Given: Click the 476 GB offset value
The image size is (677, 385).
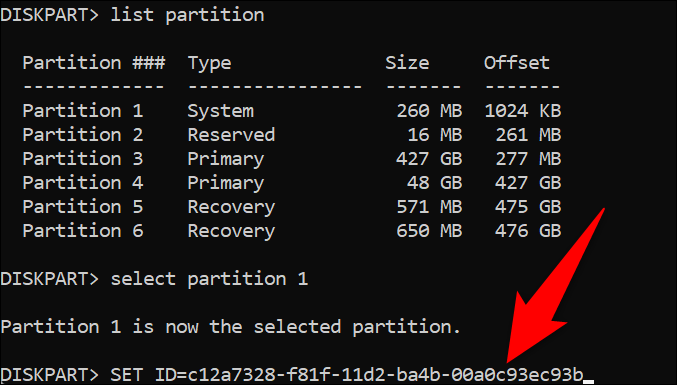Looking at the screenshot, I should 528,231.
